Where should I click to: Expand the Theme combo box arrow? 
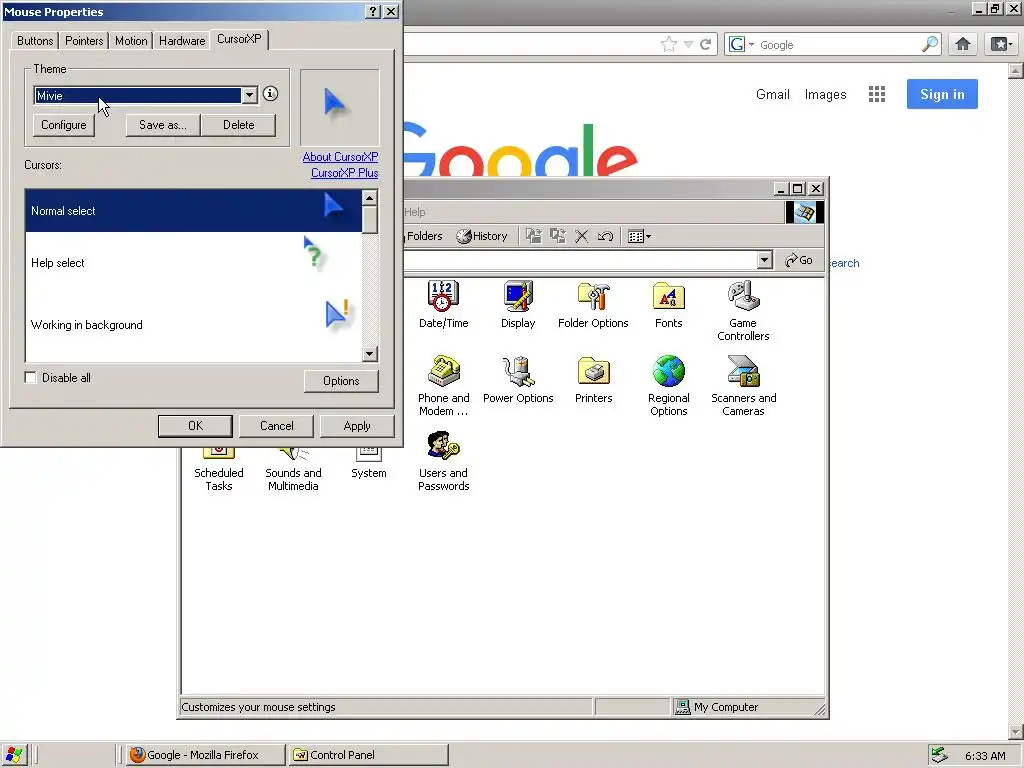click(x=249, y=95)
